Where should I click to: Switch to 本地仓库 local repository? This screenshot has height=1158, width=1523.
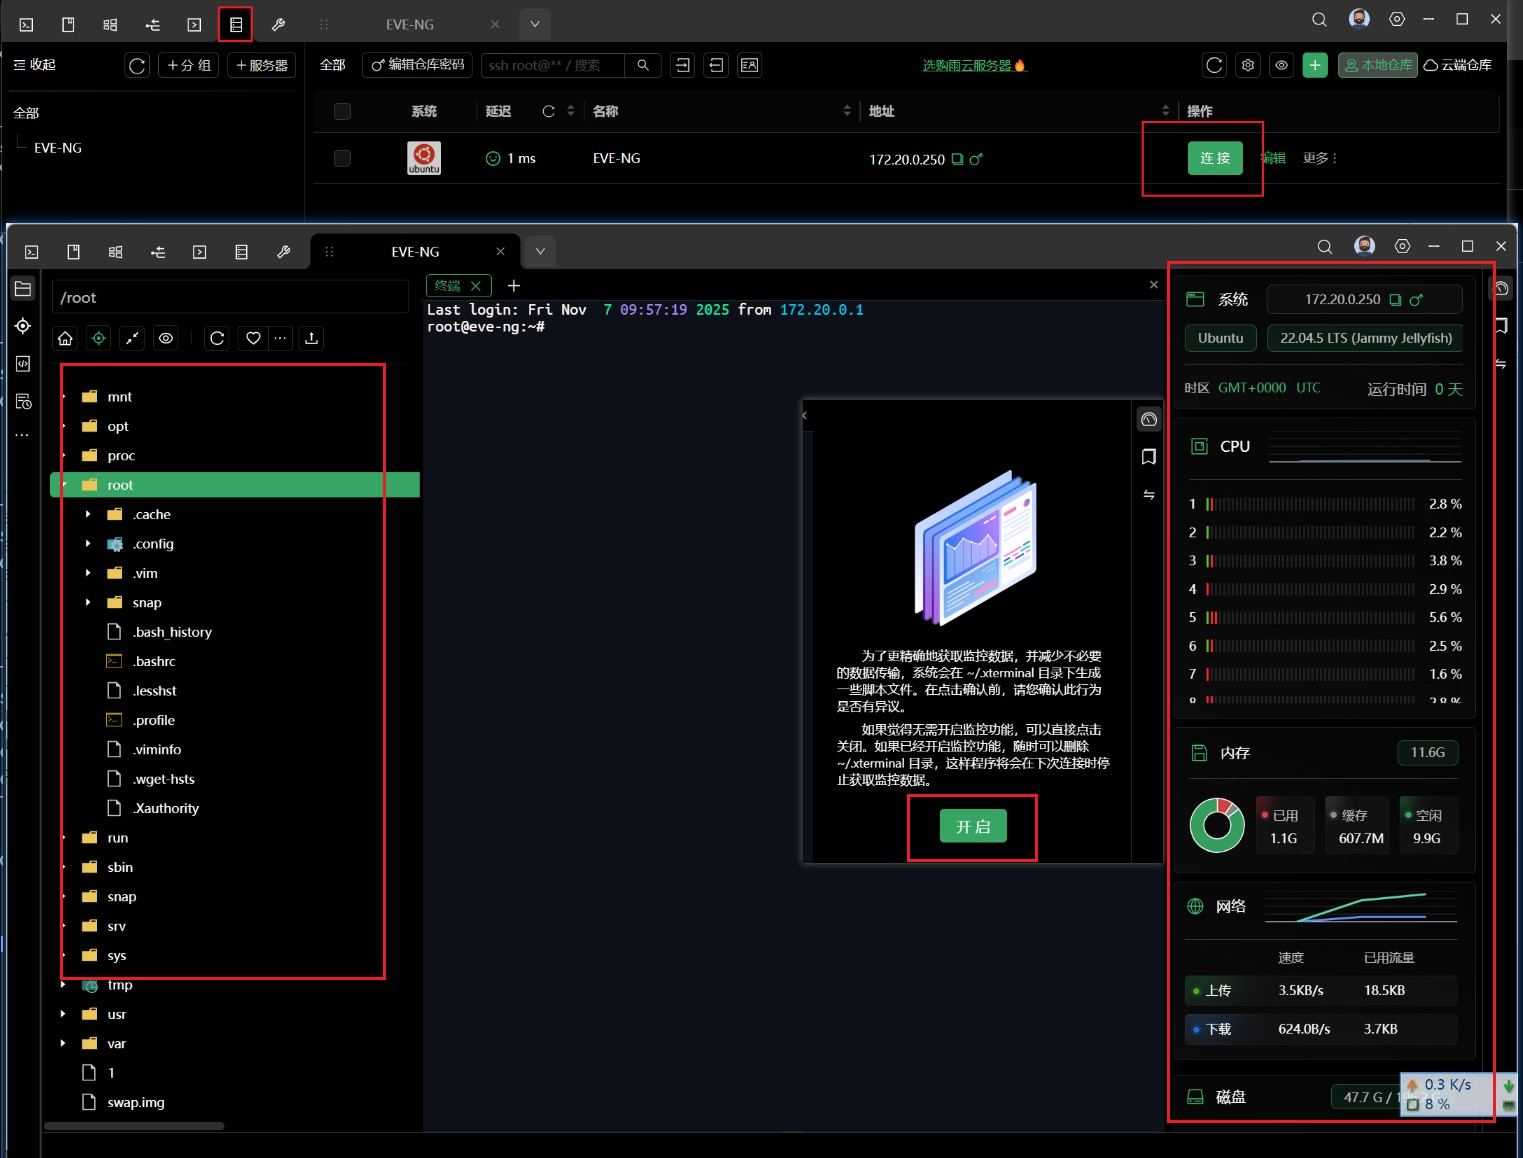click(1377, 65)
